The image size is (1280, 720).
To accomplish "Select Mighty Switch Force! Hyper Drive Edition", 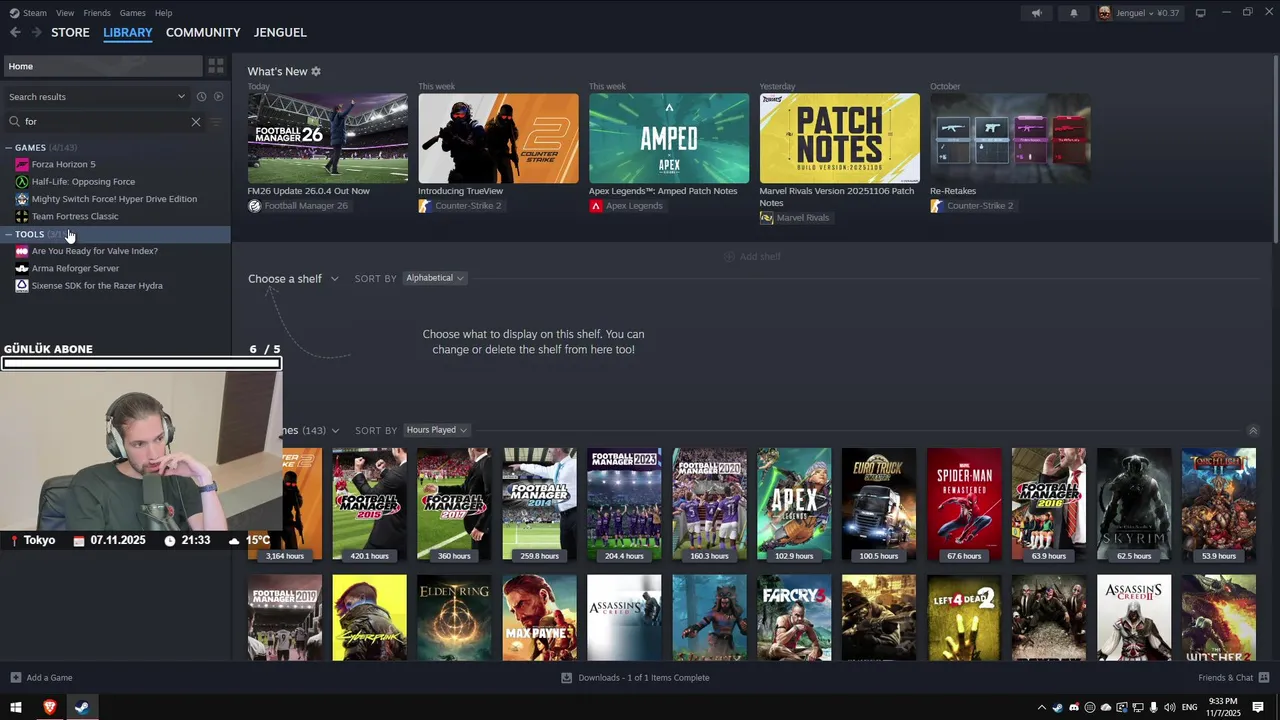I will coord(116,199).
